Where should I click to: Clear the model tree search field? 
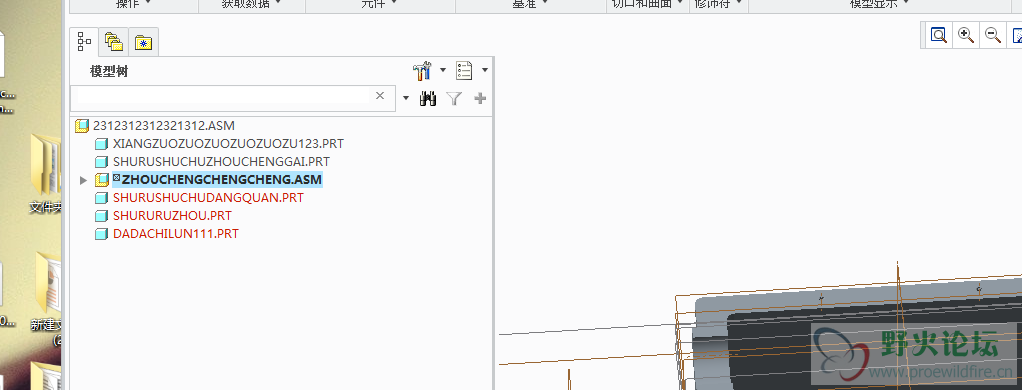pos(380,96)
